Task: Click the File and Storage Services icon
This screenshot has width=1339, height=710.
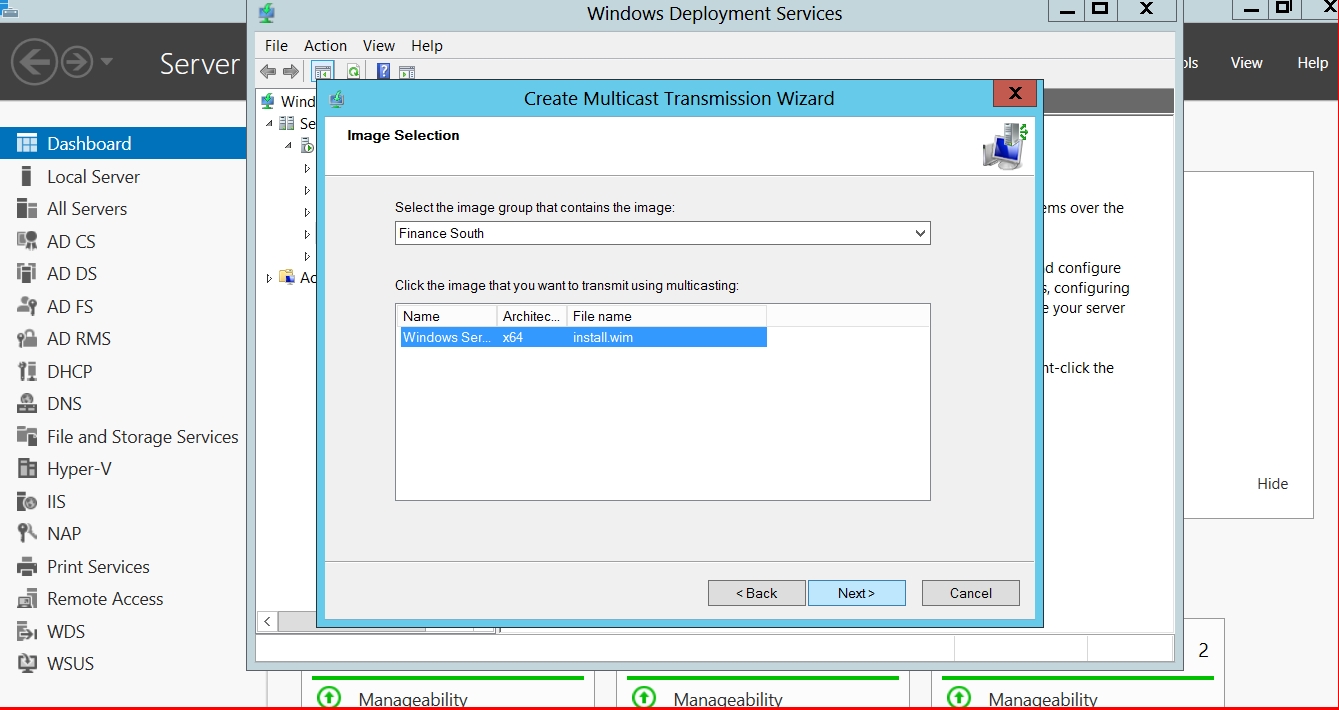Action: point(27,436)
